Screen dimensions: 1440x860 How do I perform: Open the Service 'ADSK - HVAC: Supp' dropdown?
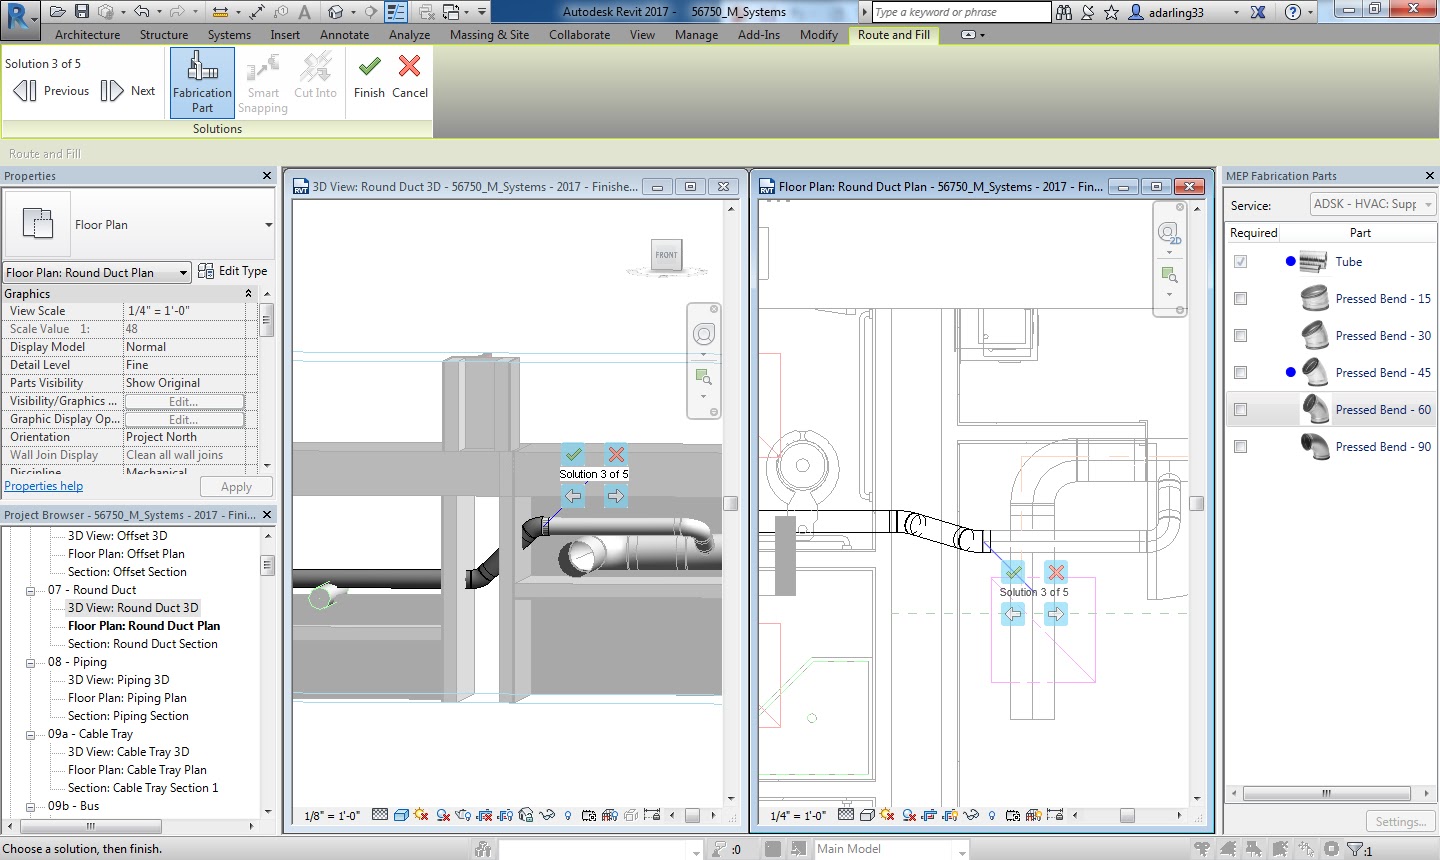coord(1373,204)
